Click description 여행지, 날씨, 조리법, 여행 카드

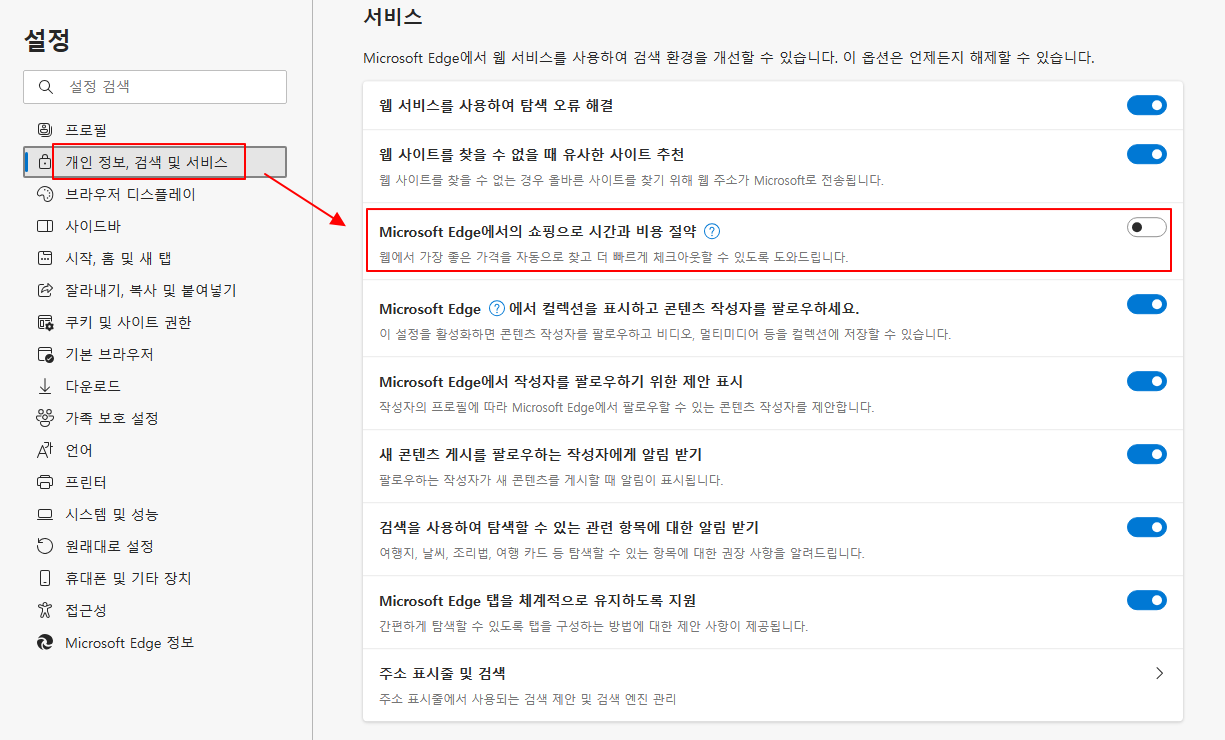pos(621,553)
